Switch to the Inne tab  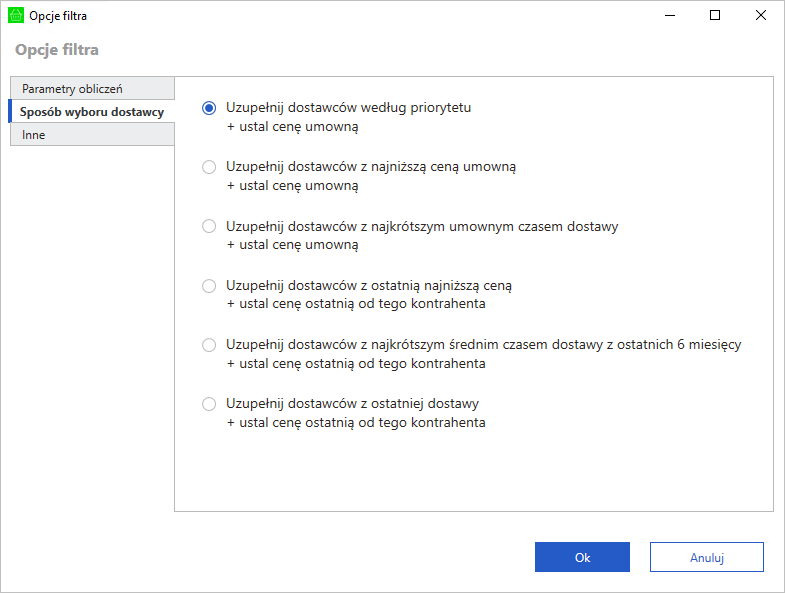(x=92, y=135)
